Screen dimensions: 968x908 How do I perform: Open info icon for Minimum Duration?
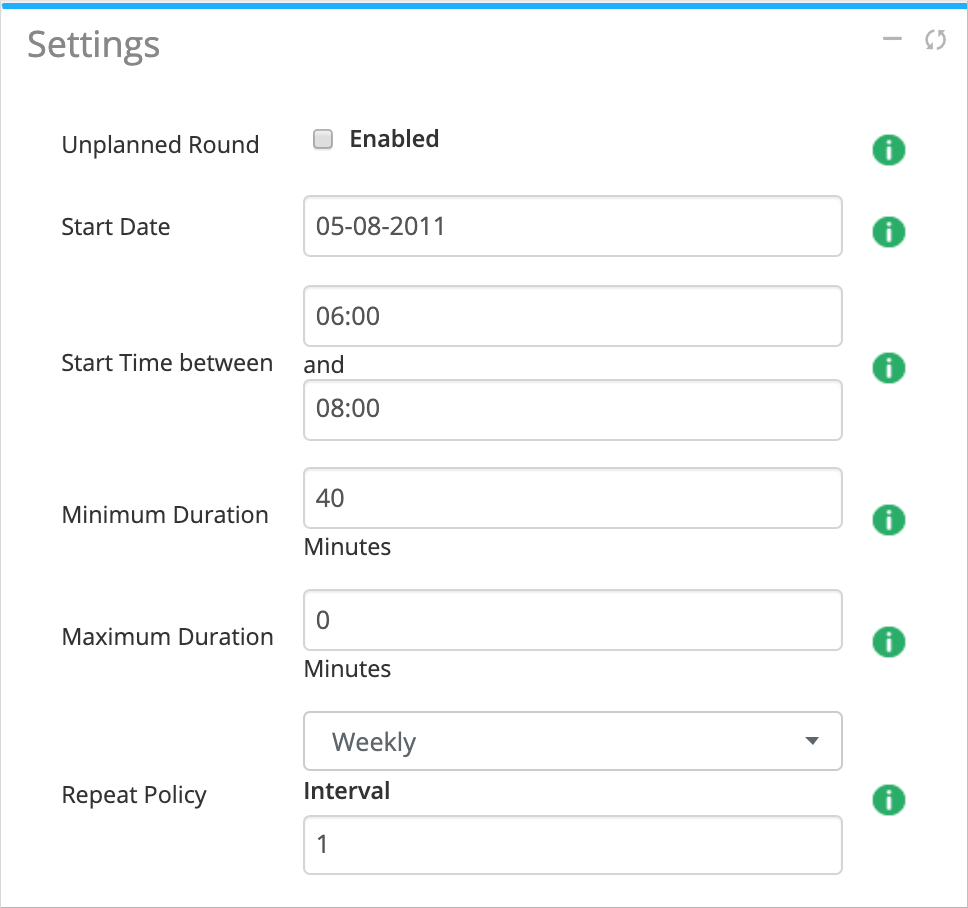(x=888, y=520)
